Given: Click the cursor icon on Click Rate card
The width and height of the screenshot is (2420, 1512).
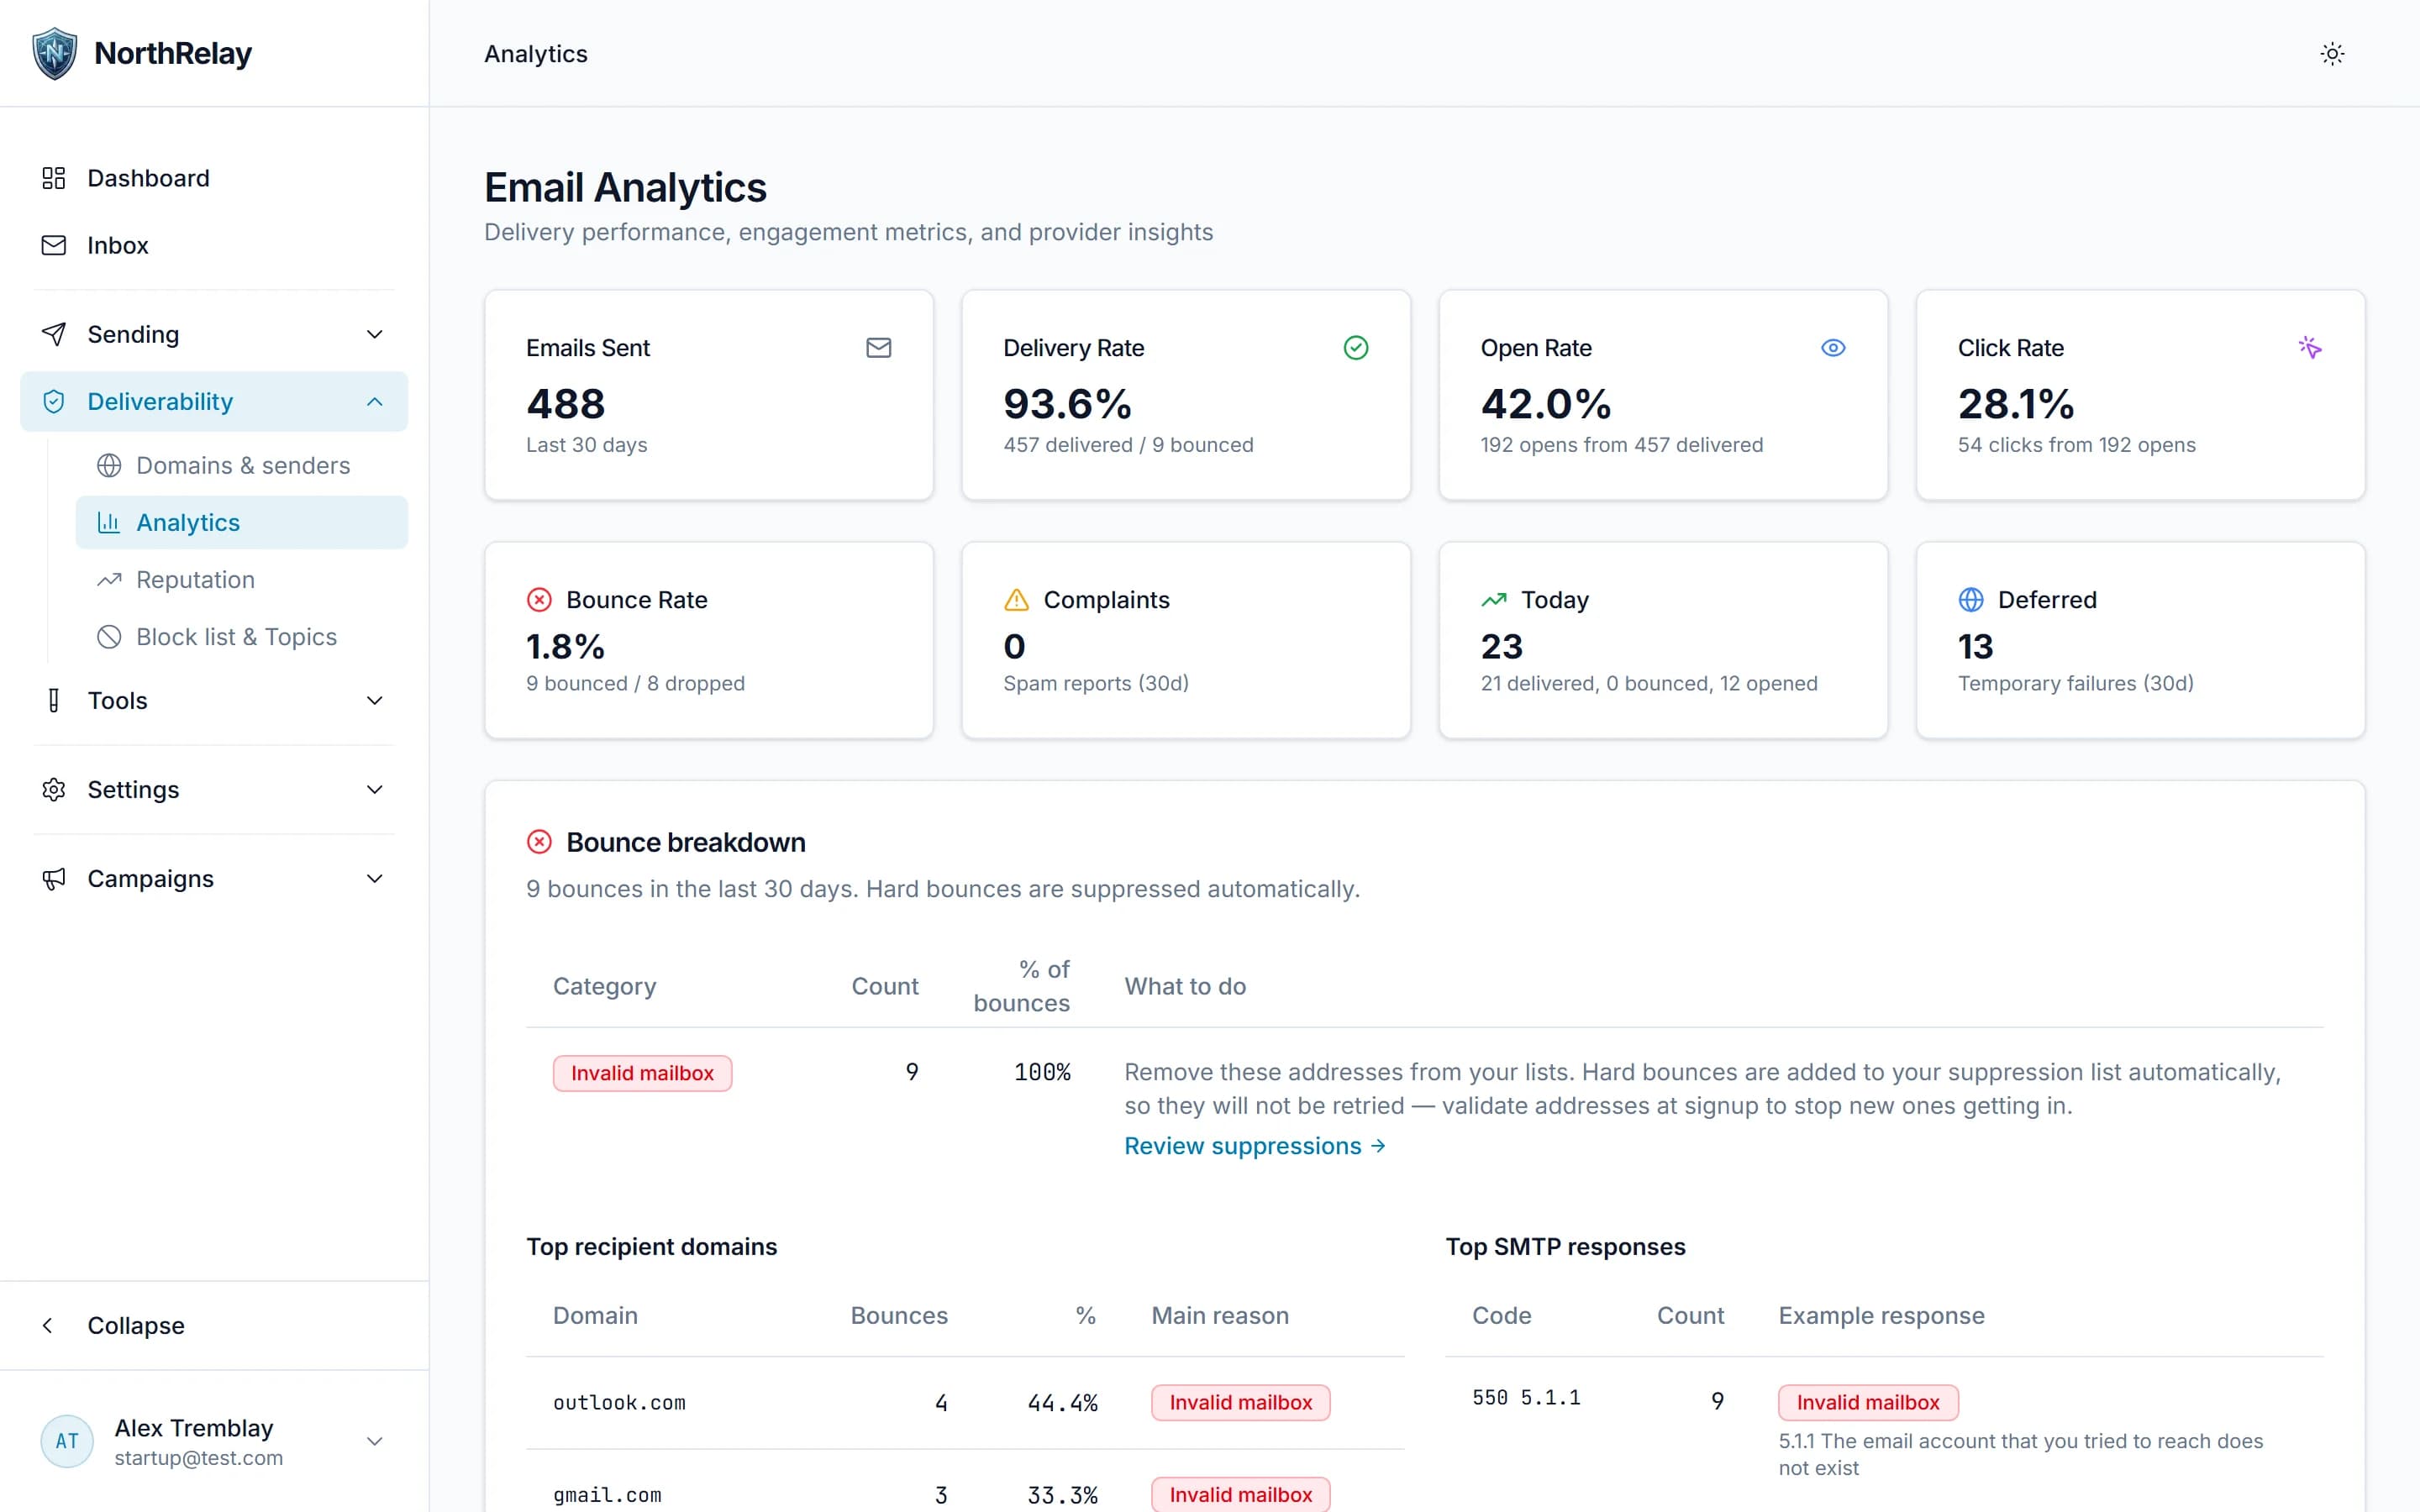Looking at the screenshot, I should click(x=2309, y=347).
